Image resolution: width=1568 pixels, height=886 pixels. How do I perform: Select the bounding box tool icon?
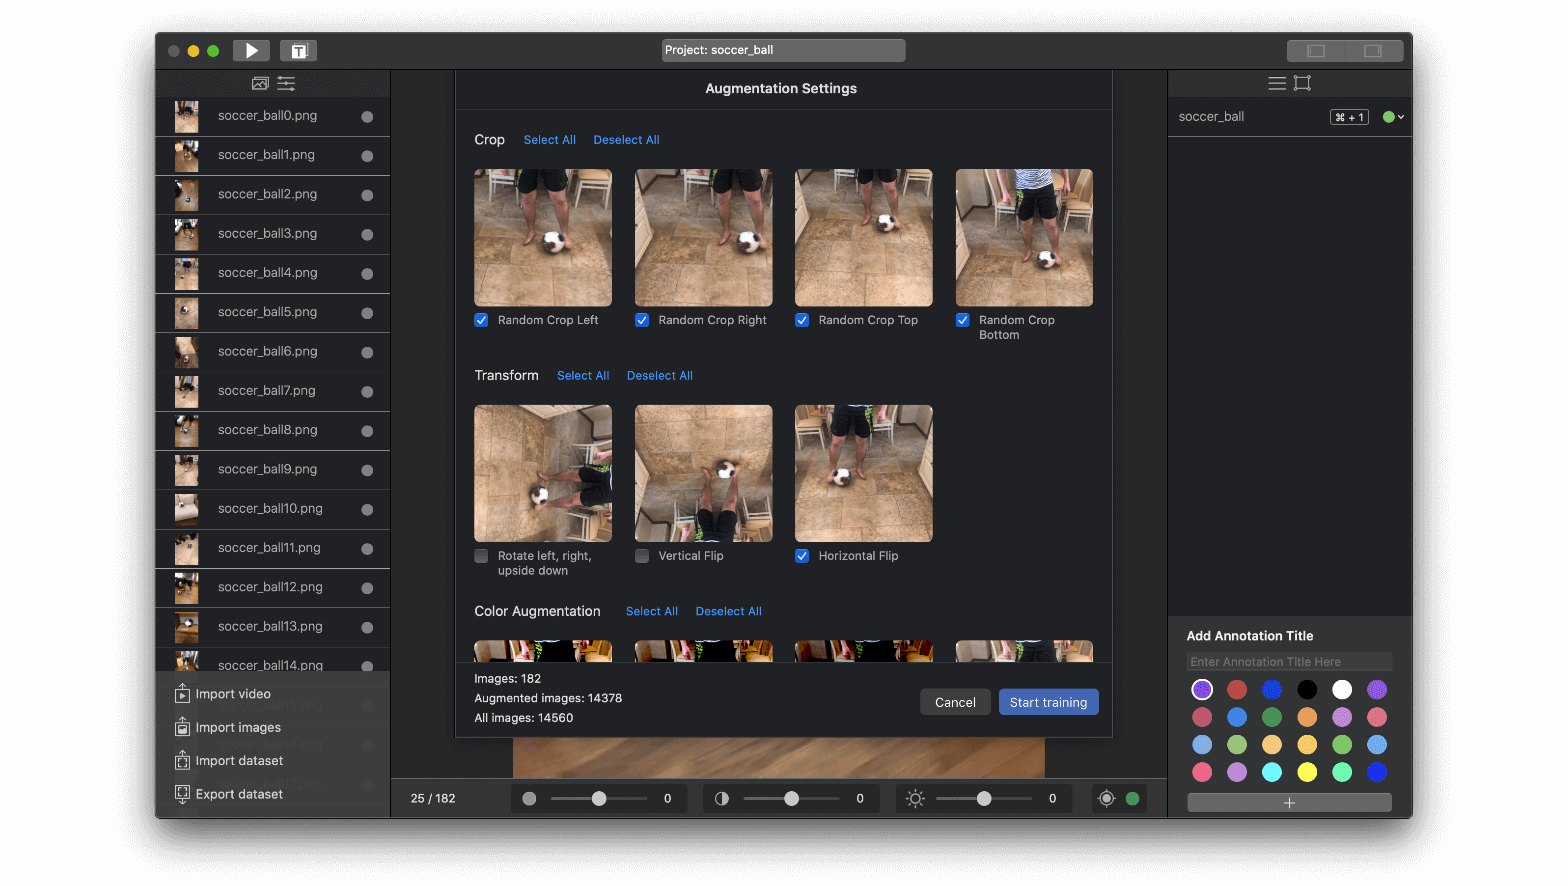tap(1302, 84)
